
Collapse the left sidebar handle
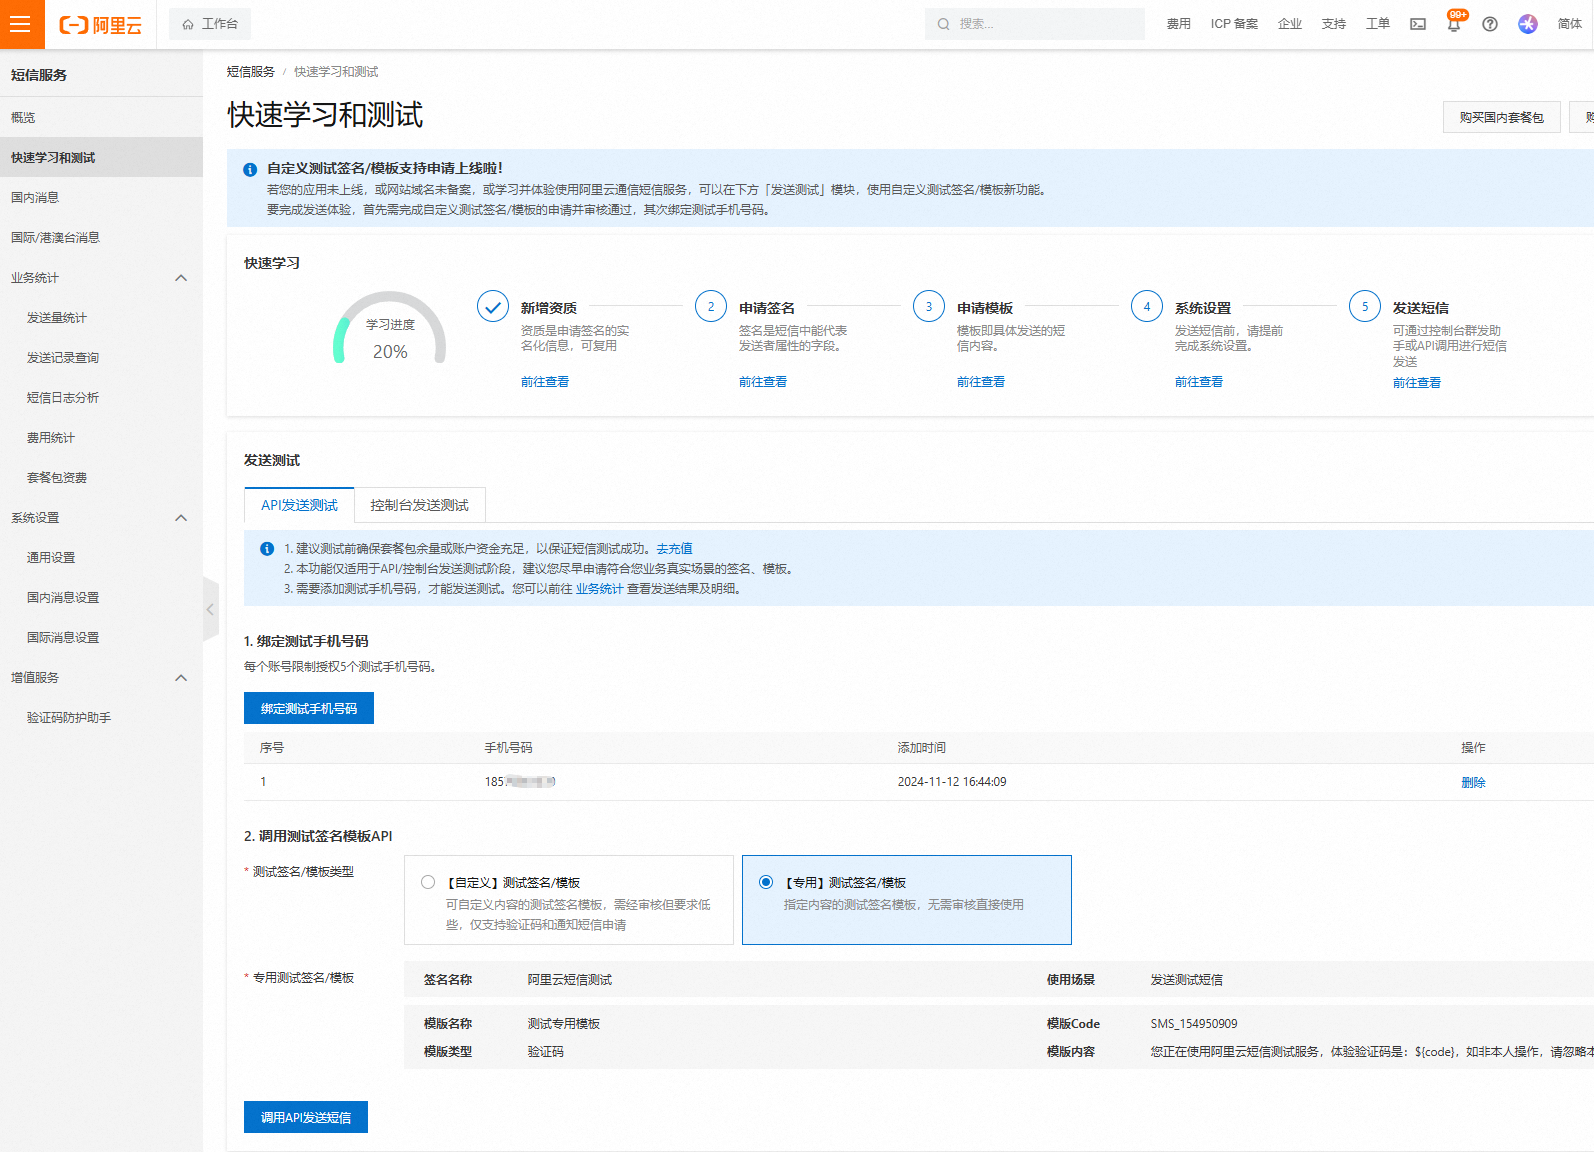point(210,609)
